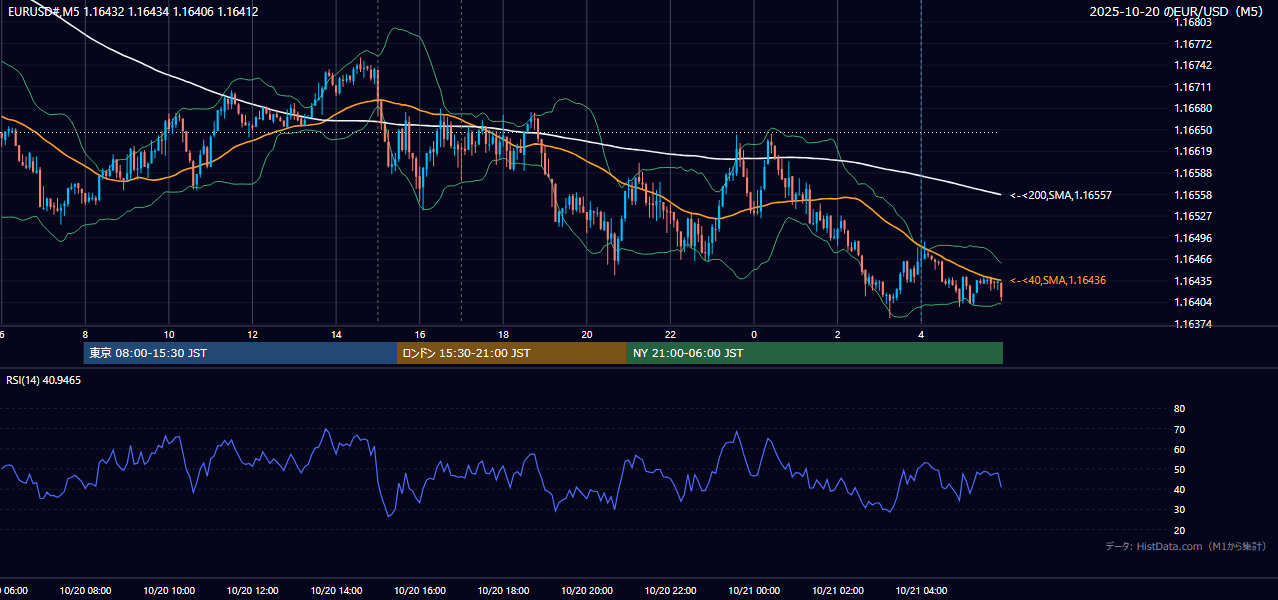
Task: Click price level 1.16435 on the axis
Action: point(1192,281)
